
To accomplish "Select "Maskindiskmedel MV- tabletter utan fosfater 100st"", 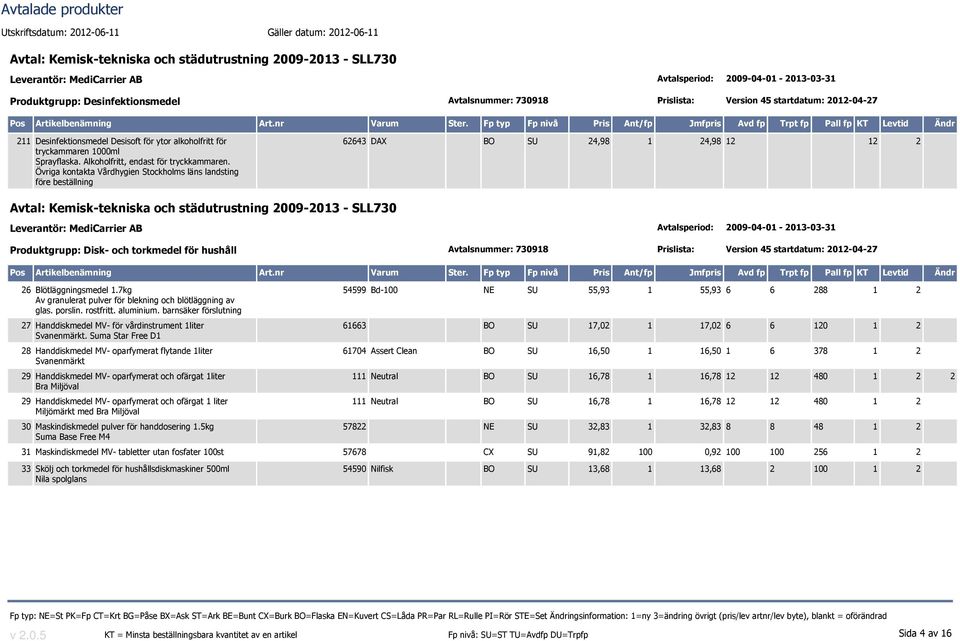I will (x=129, y=452).
